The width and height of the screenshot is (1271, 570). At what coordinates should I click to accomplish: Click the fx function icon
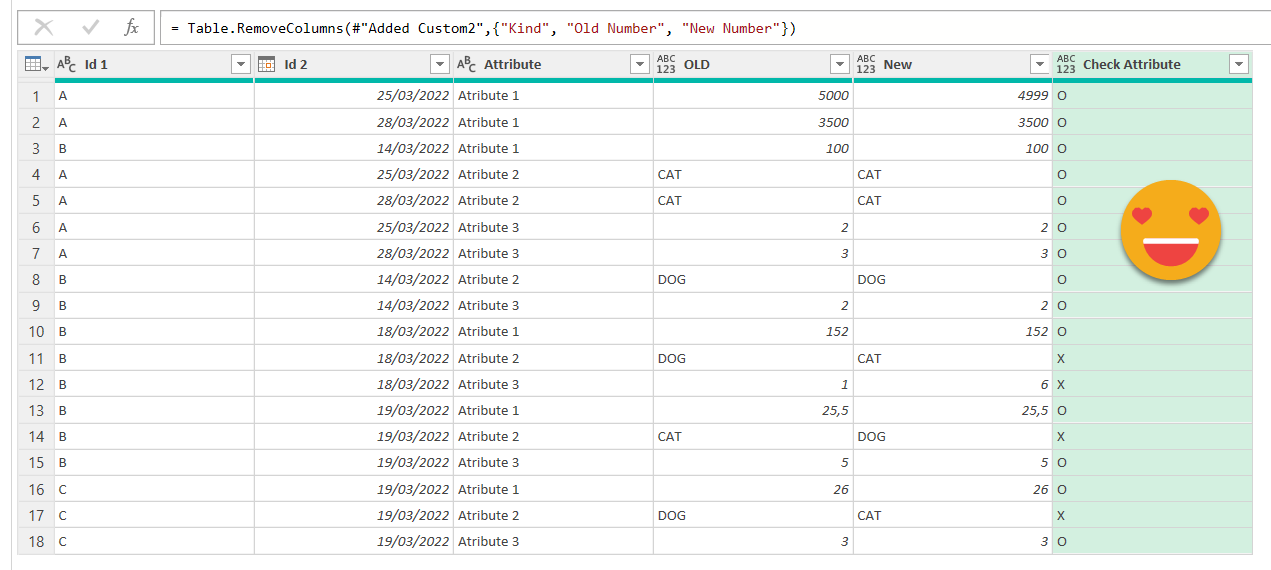(131, 28)
